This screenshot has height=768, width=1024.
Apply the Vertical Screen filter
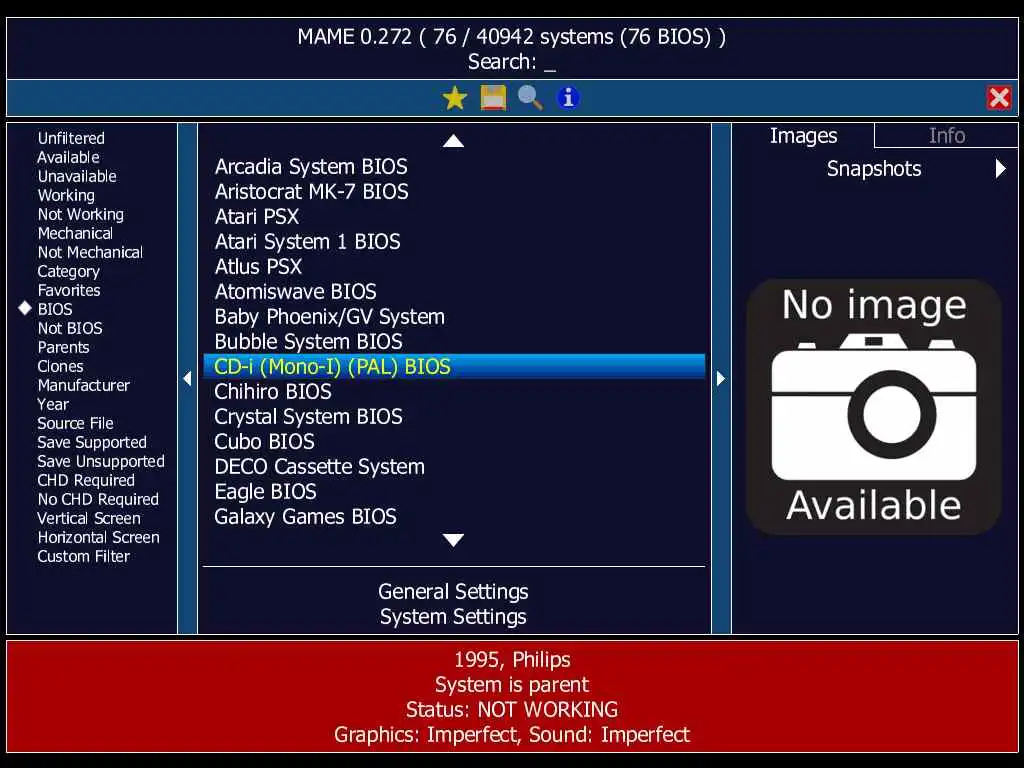click(89, 518)
